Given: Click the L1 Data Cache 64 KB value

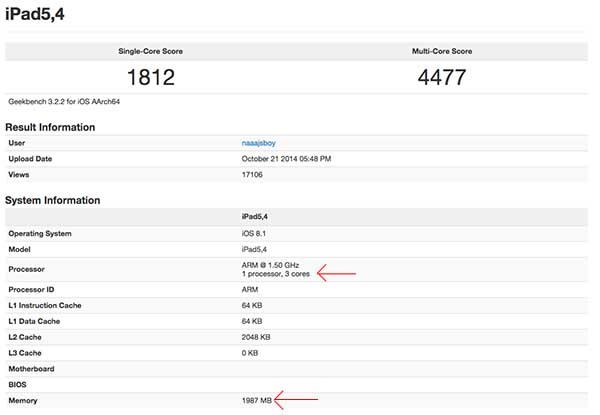Looking at the screenshot, I should tap(252, 321).
